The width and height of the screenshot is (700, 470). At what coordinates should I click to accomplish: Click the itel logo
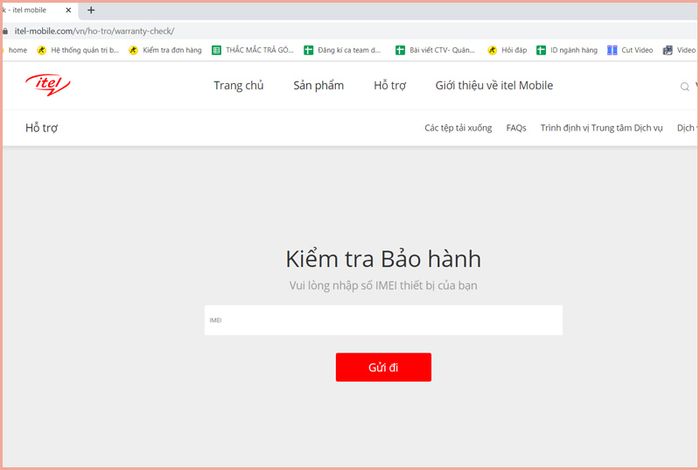coord(48,84)
